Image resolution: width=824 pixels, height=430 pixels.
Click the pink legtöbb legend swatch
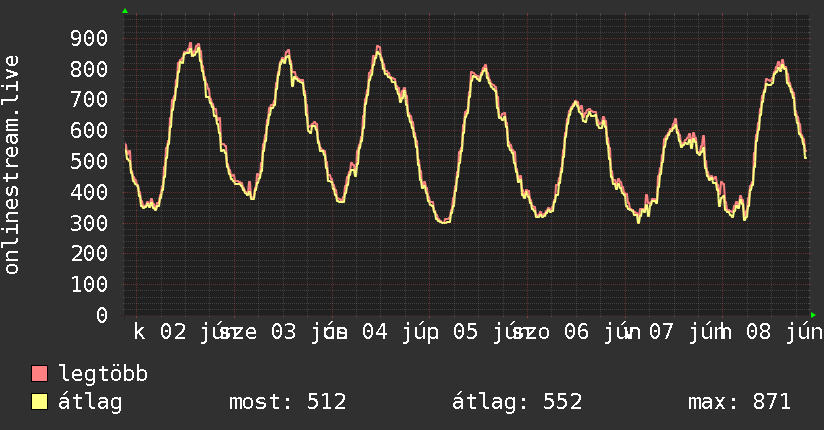click(39, 374)
